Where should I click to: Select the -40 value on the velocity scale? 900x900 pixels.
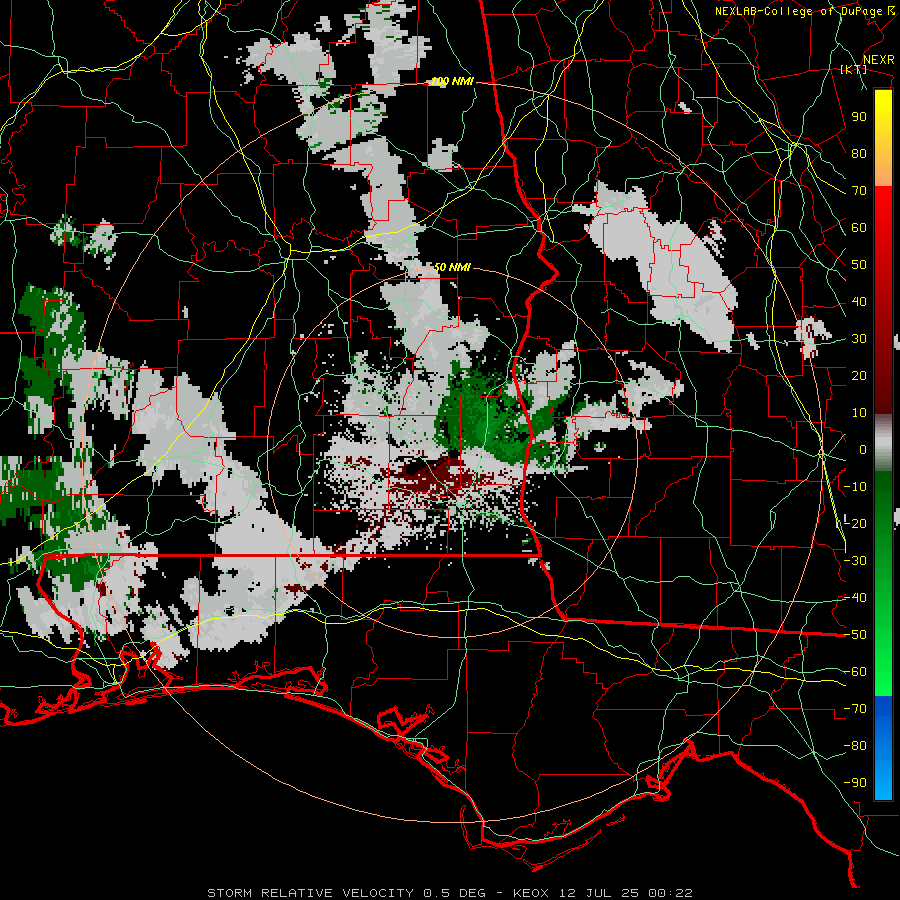(855, 598)
